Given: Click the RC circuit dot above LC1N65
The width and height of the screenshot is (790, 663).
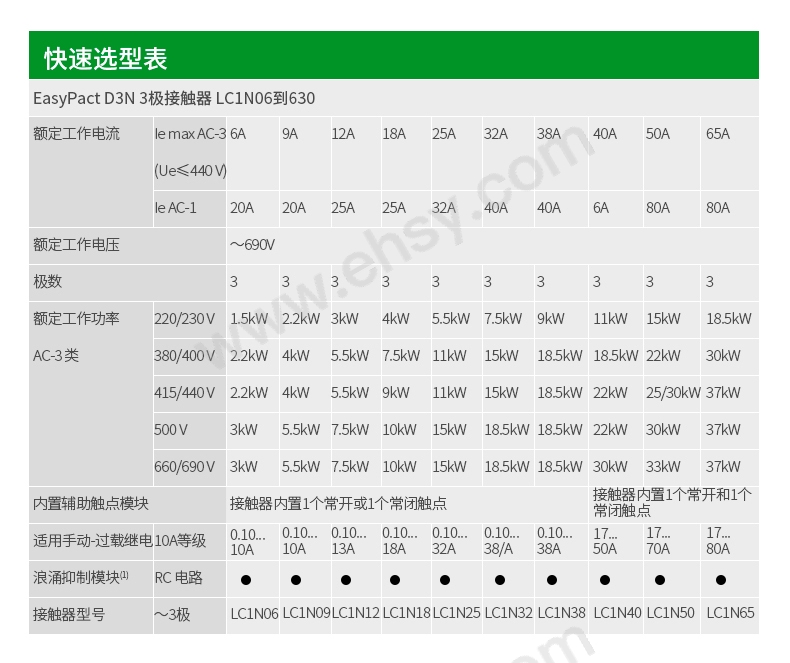Looking at the screenshot, I should tap(720, 579).
